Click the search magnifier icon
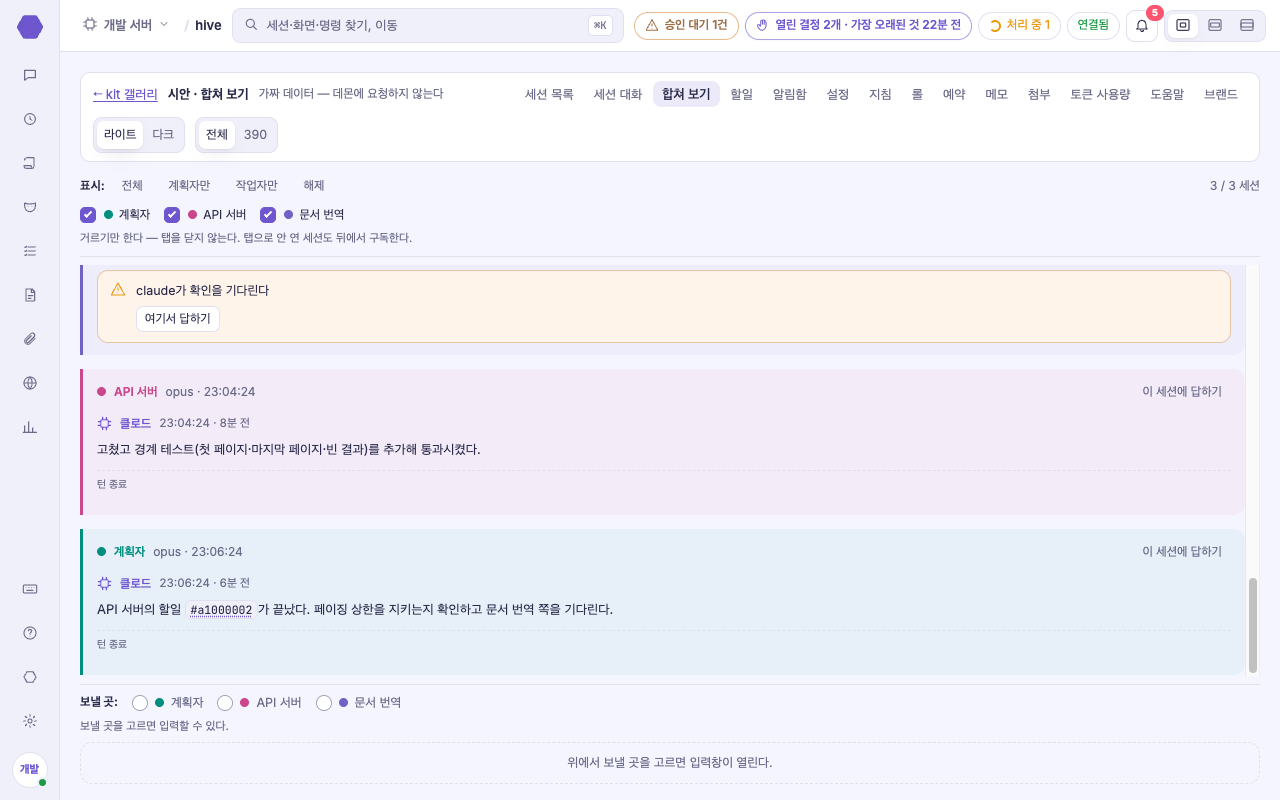The width and height of the screenshot is (1280, 800). coord(251,25)
